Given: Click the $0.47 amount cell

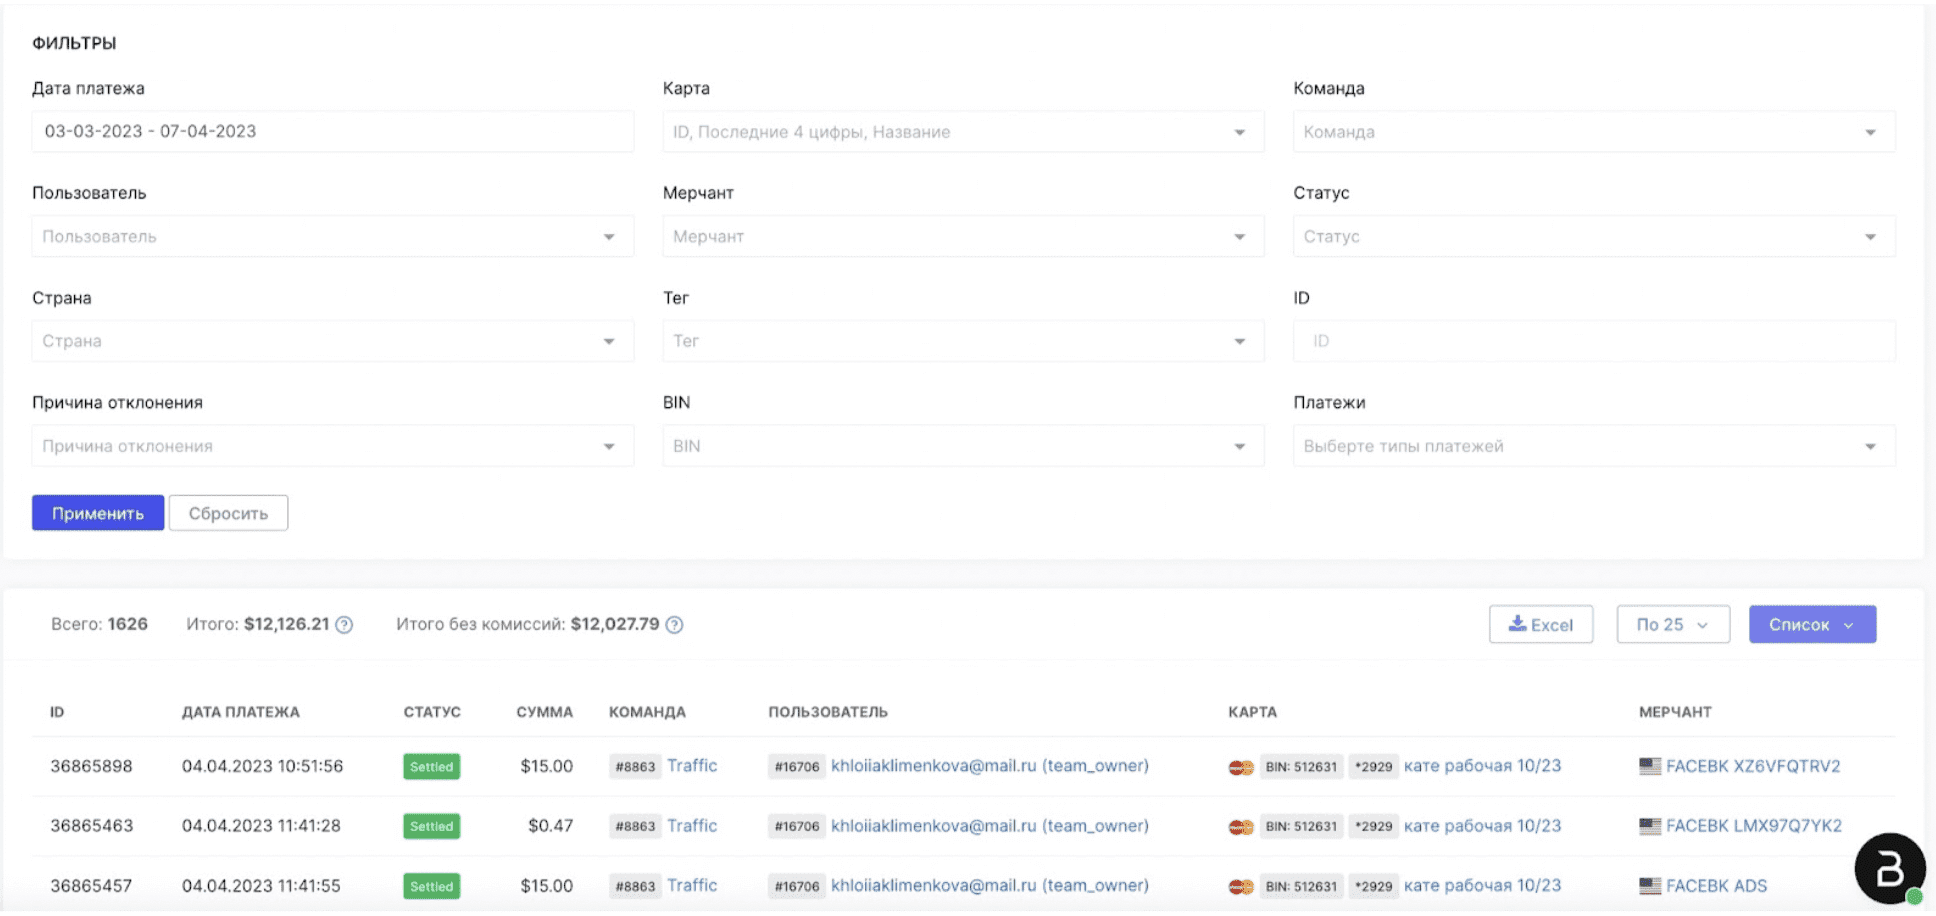Looking at the screenshot, I should click(x=550, y=826).
